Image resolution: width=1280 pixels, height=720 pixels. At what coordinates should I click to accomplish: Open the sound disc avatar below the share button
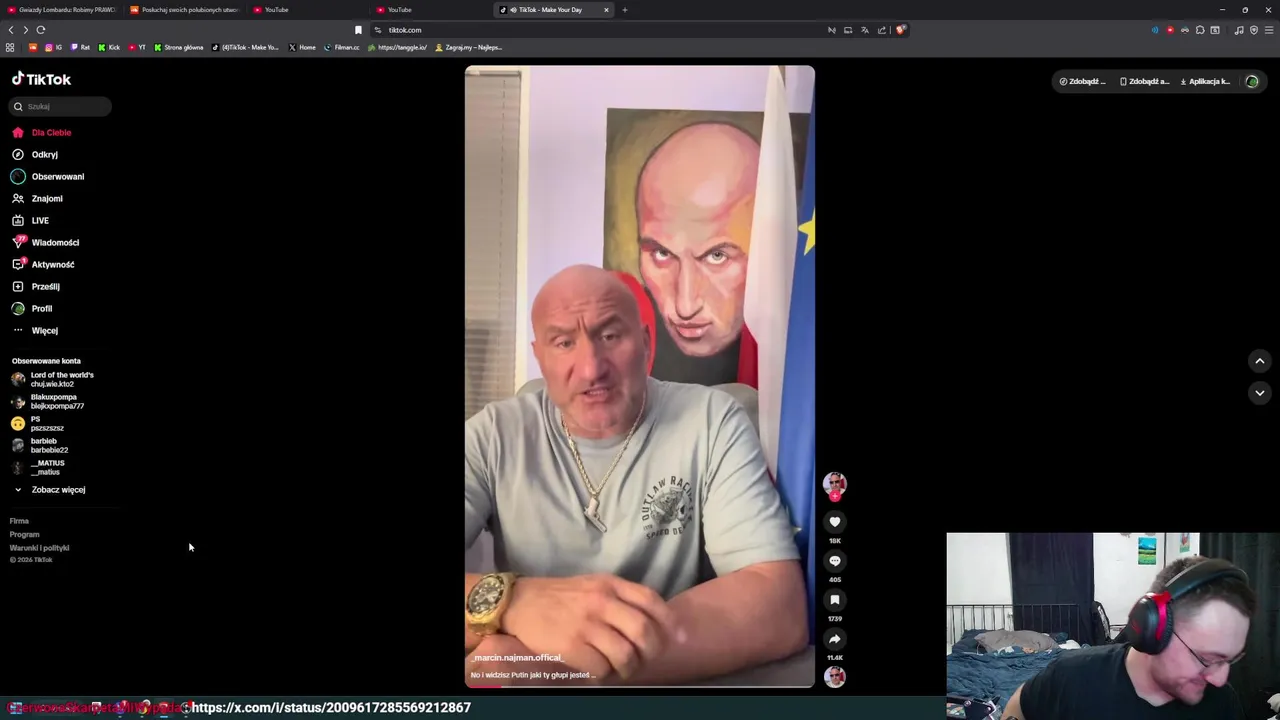pyautogui.click(x=835, y=677)
